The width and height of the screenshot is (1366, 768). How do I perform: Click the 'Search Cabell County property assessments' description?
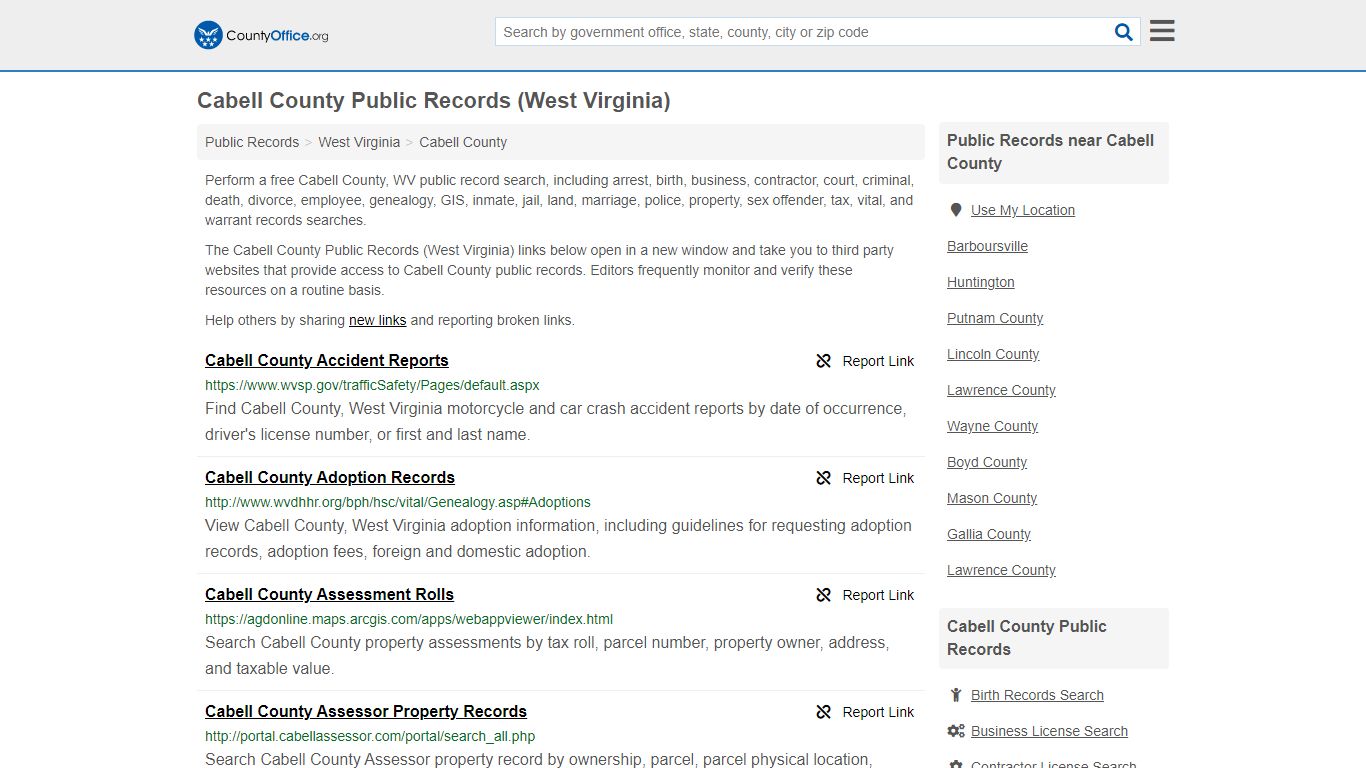547,656
